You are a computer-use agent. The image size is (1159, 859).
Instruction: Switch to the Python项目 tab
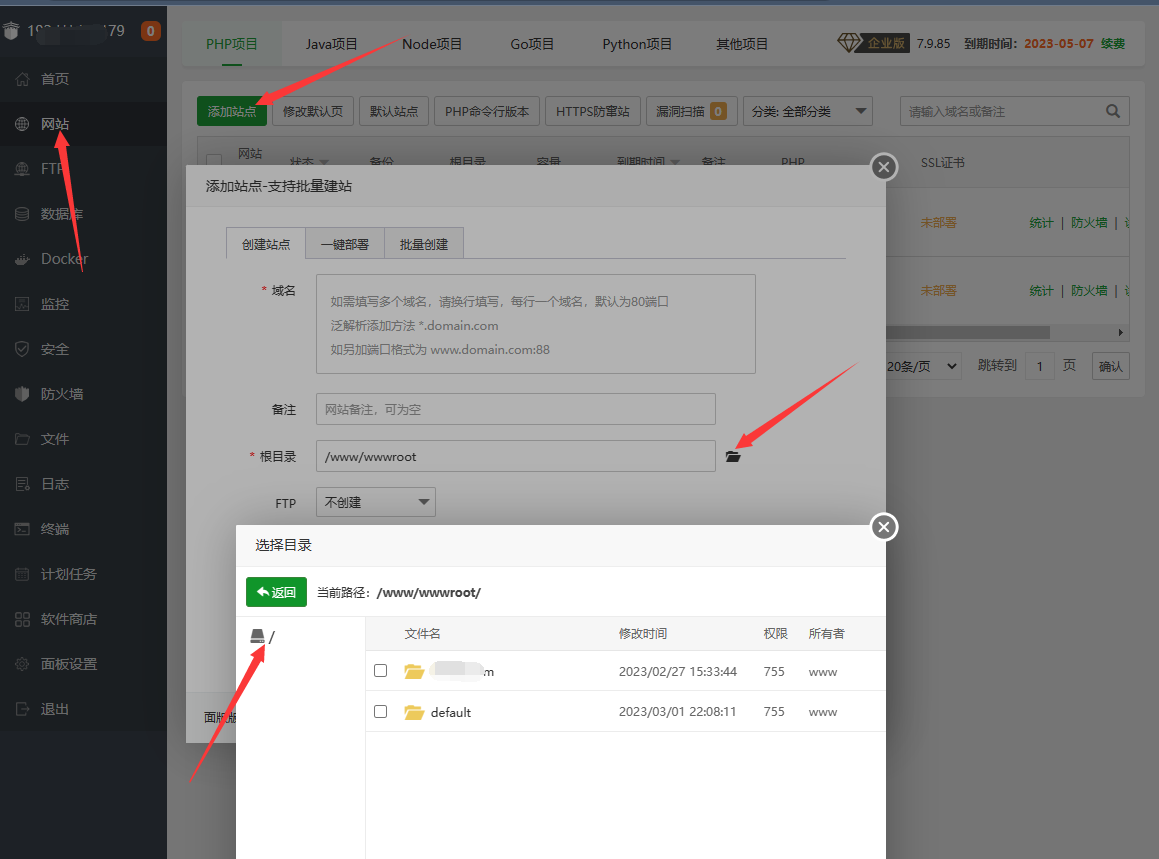pyautogui.click(x=636, y=44)
